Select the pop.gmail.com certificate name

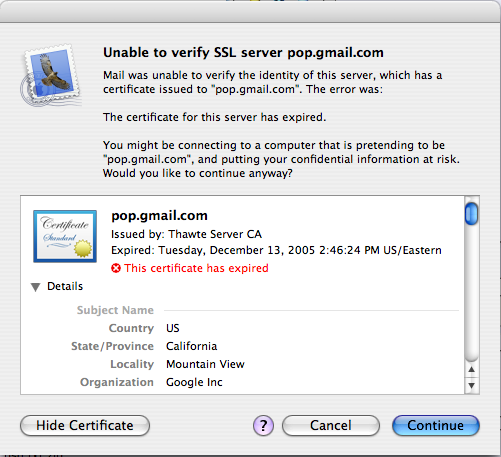159,216
